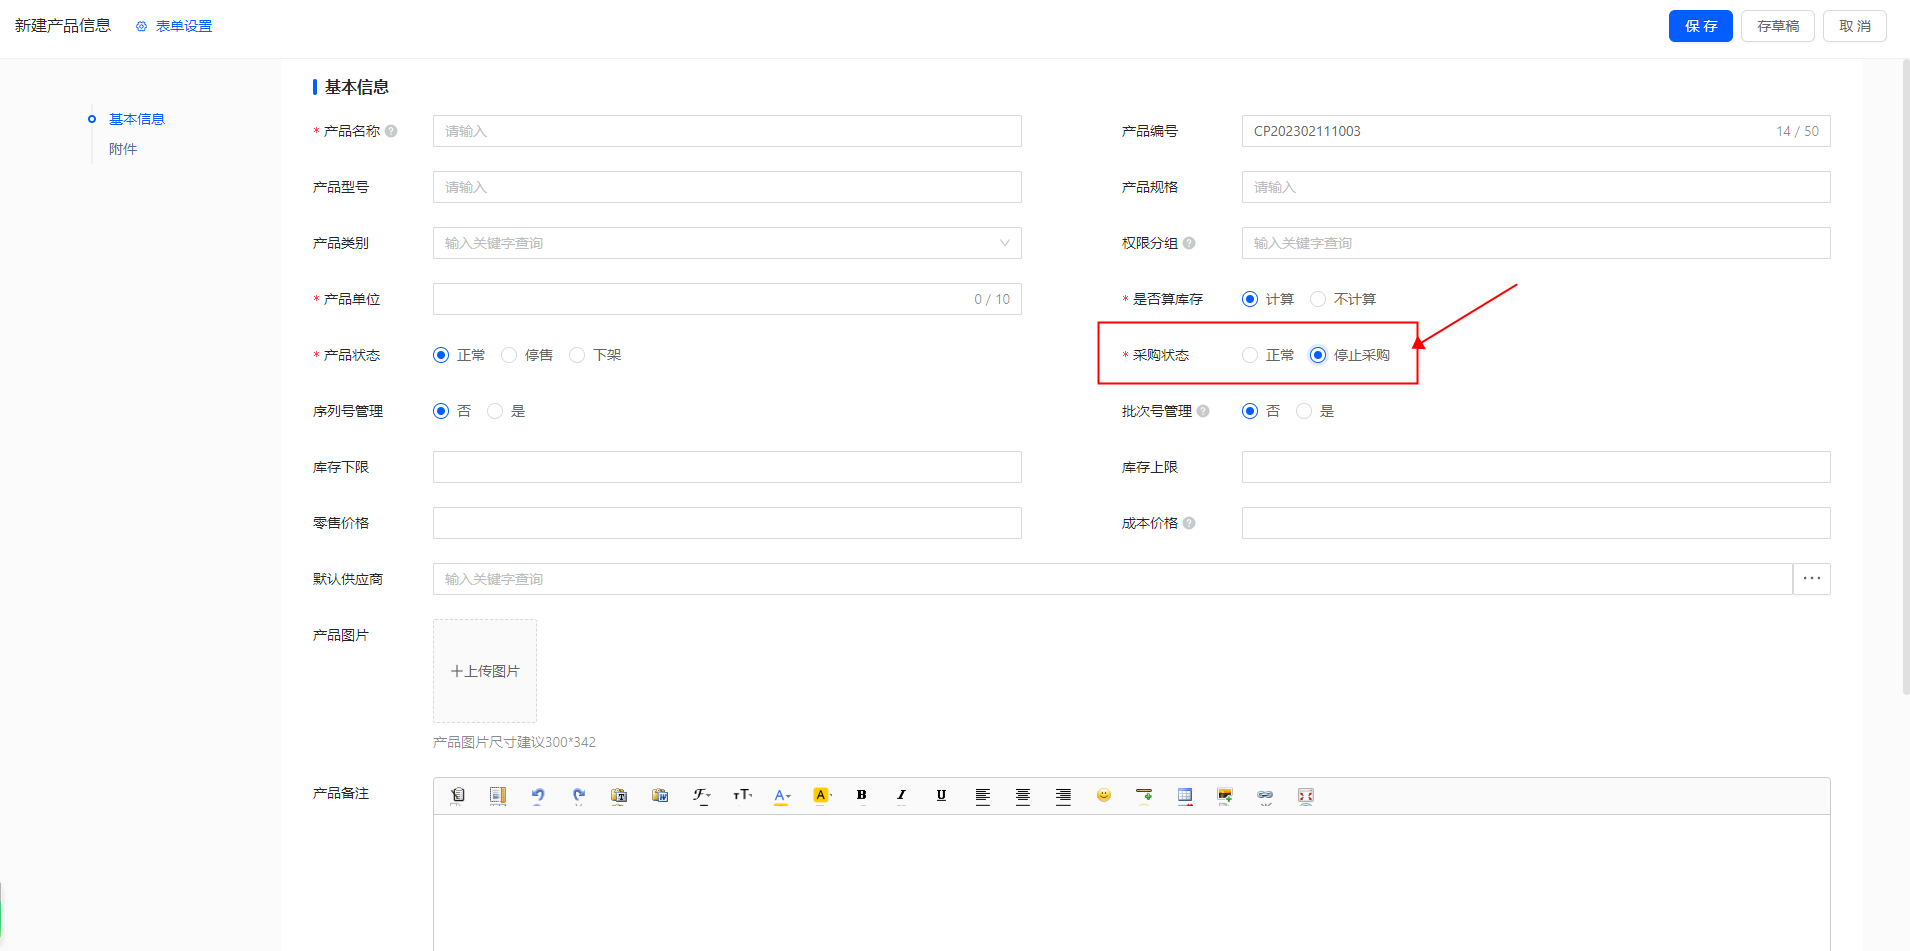Click the 产品编号 field with CP202302111003
1910x951 pixels.
click(1536, 131)
